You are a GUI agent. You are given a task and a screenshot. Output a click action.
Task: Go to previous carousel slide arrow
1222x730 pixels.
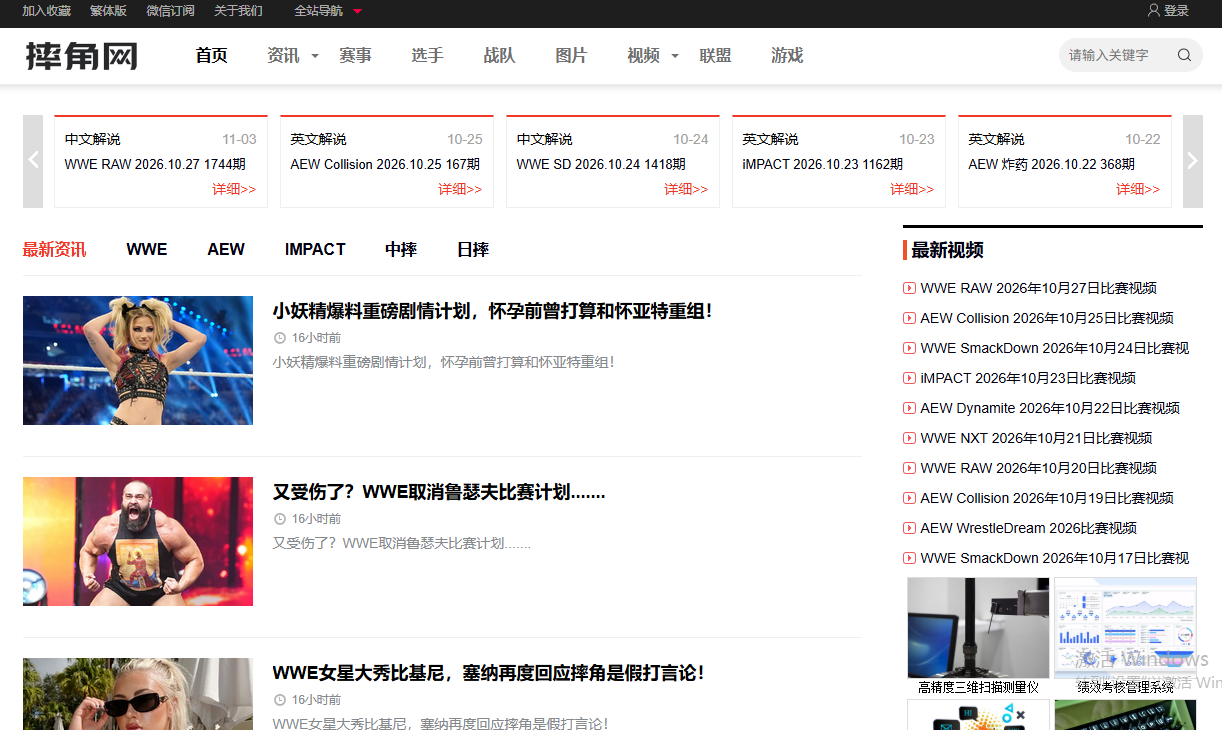coord(33,161)
